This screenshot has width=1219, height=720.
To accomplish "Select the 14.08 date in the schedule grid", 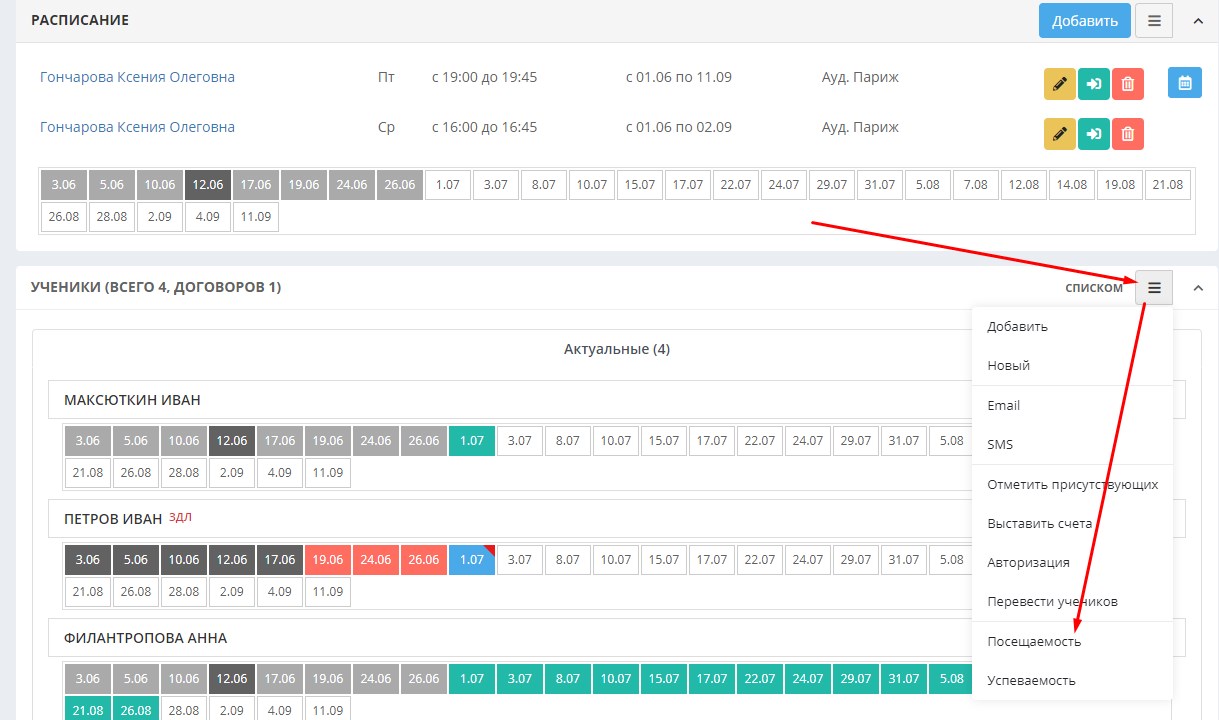I will (x=1072, y=185).
